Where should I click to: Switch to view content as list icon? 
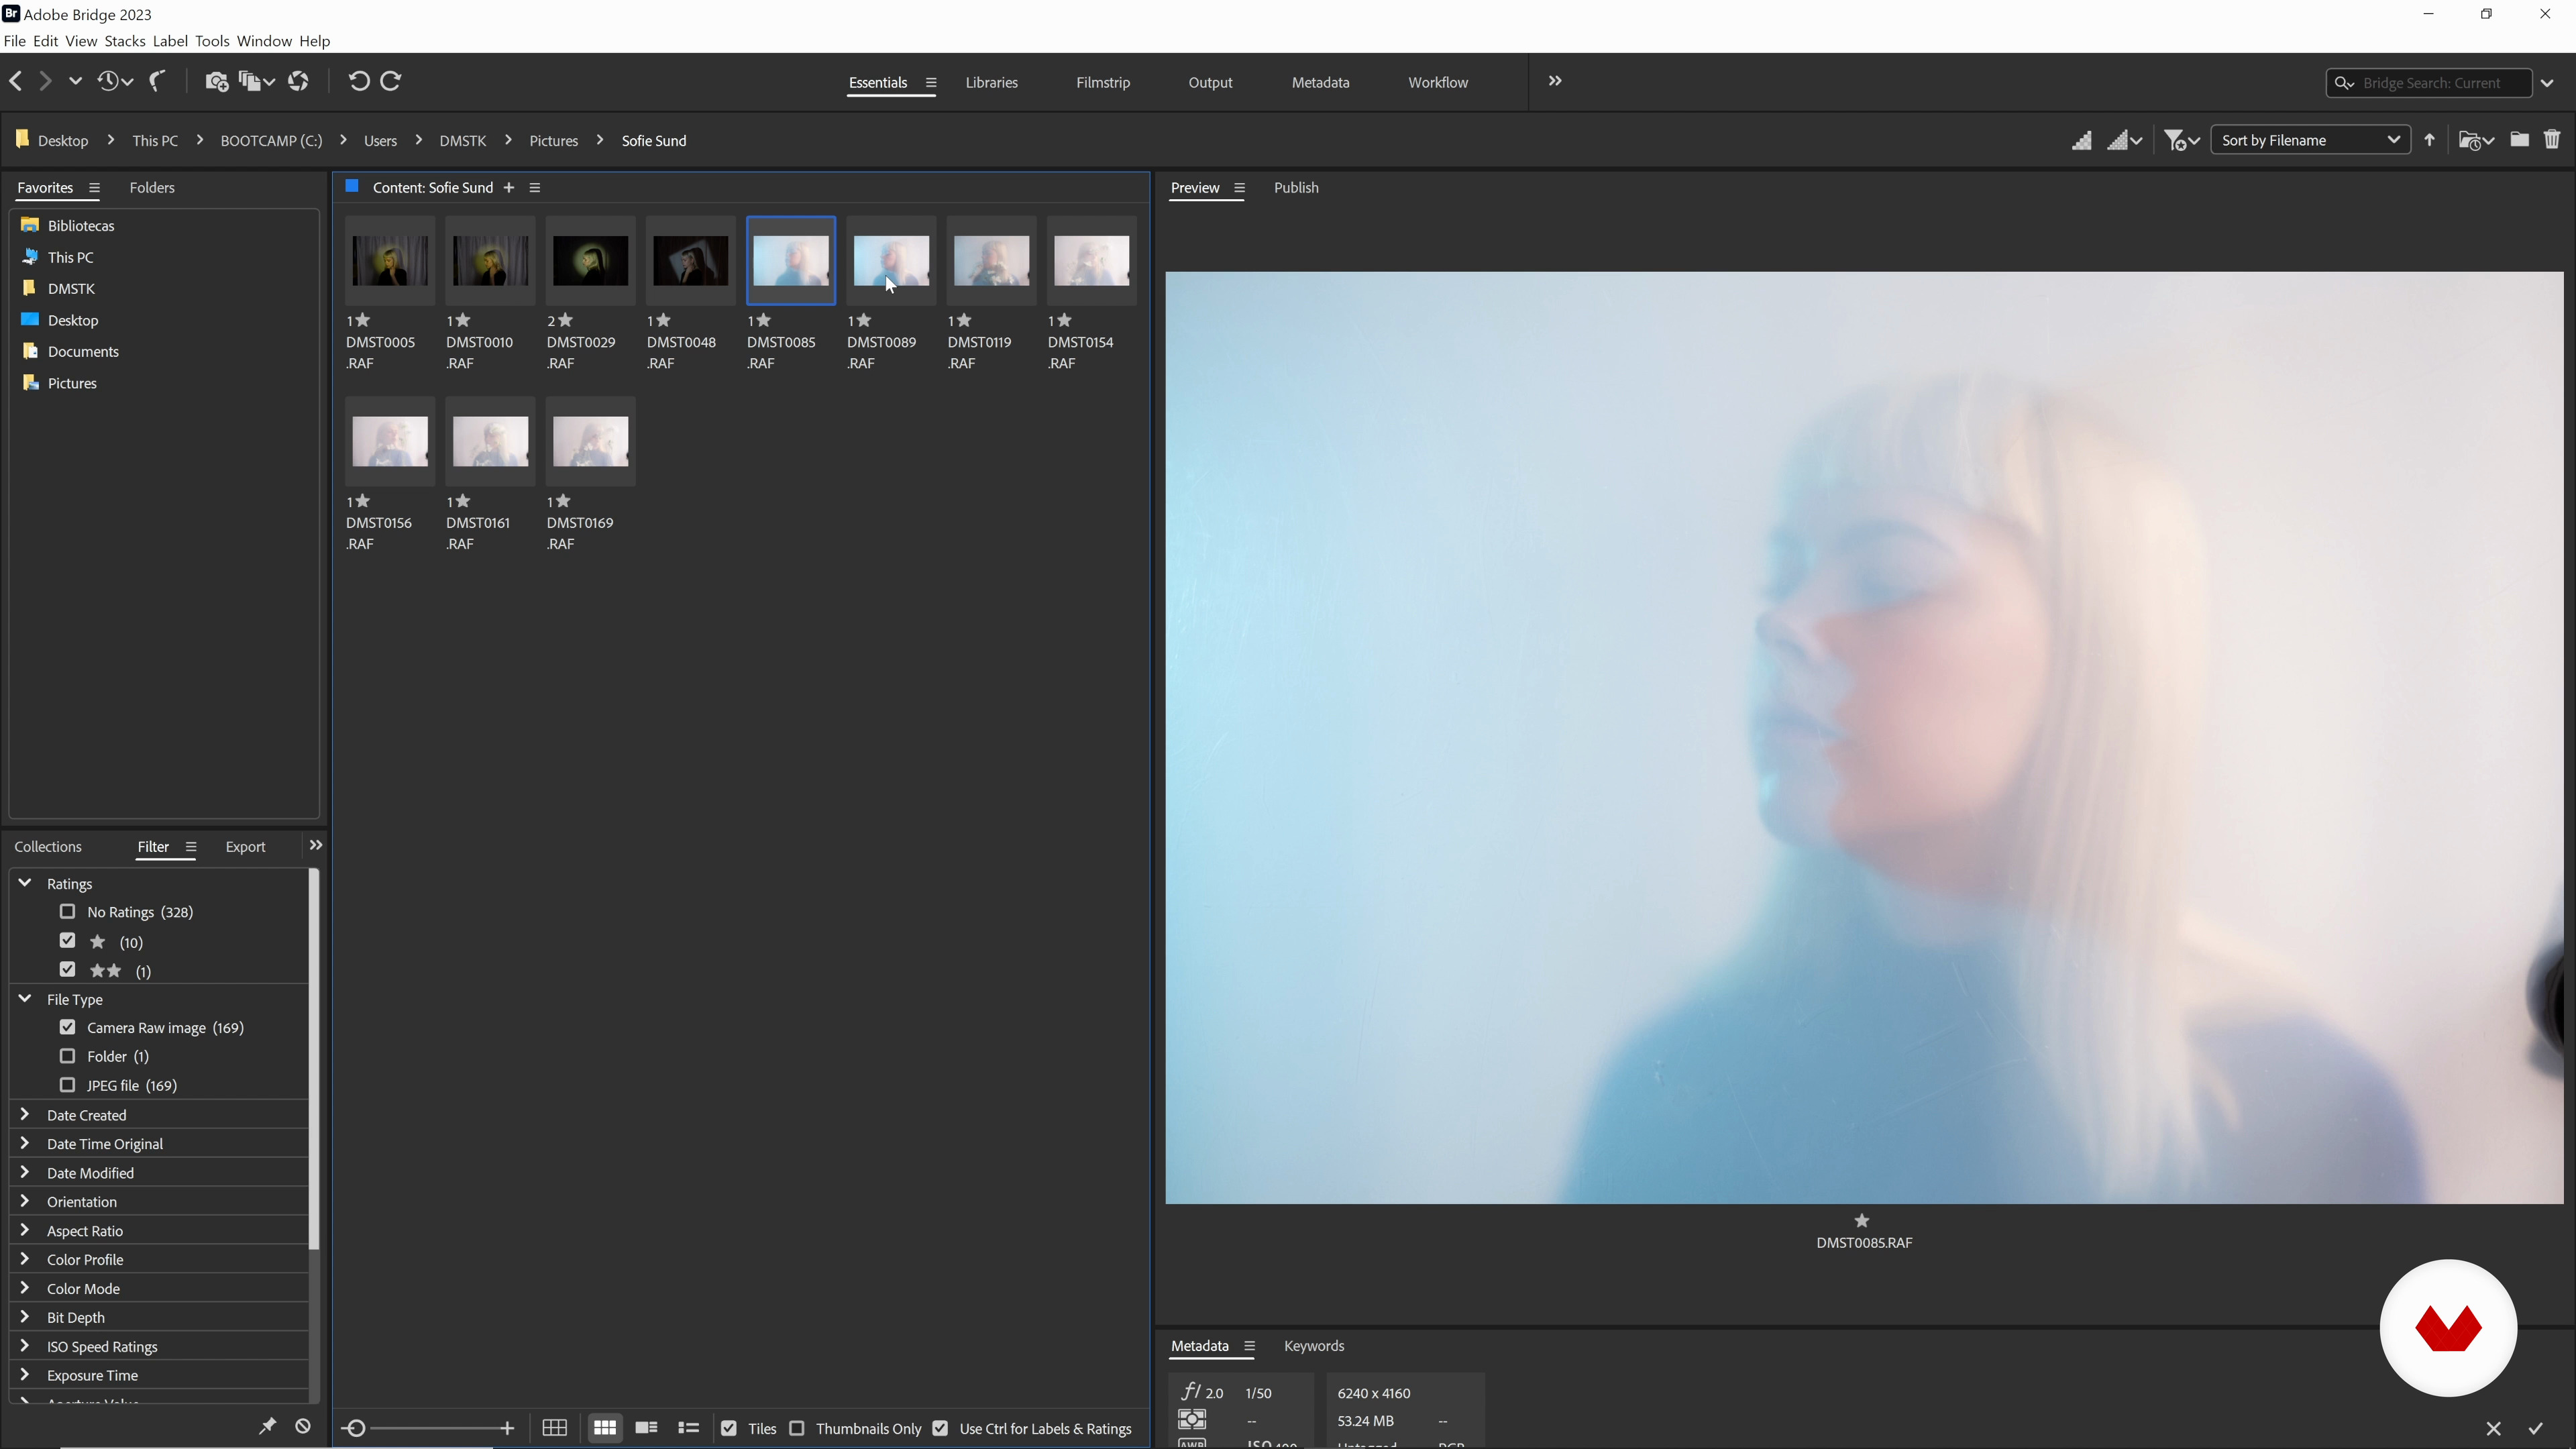coord(688,1428)
